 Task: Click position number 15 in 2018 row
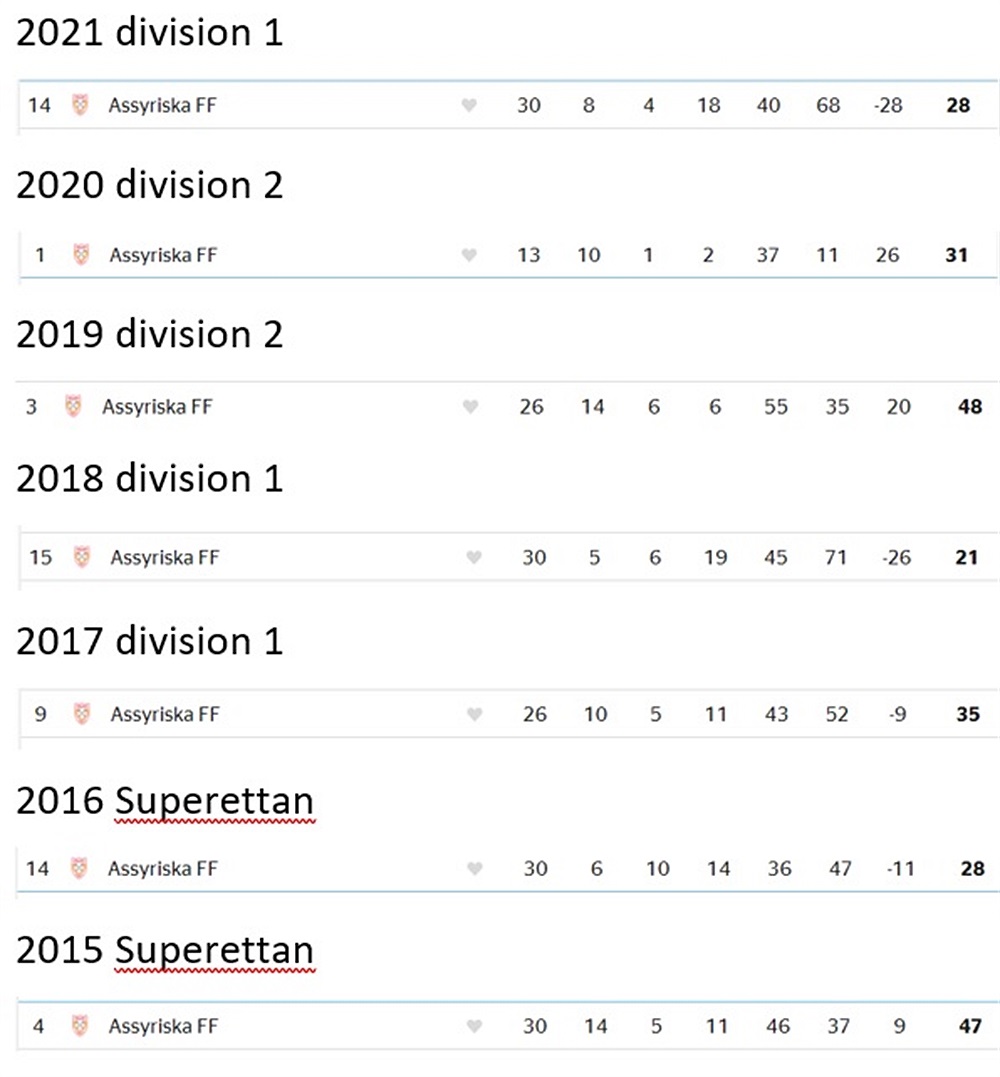[x=41, y=557]
